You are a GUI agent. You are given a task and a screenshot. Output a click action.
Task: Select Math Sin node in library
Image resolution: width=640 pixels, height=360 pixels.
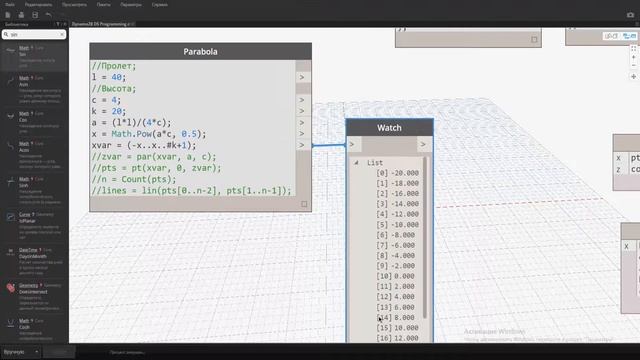[34, 56]
